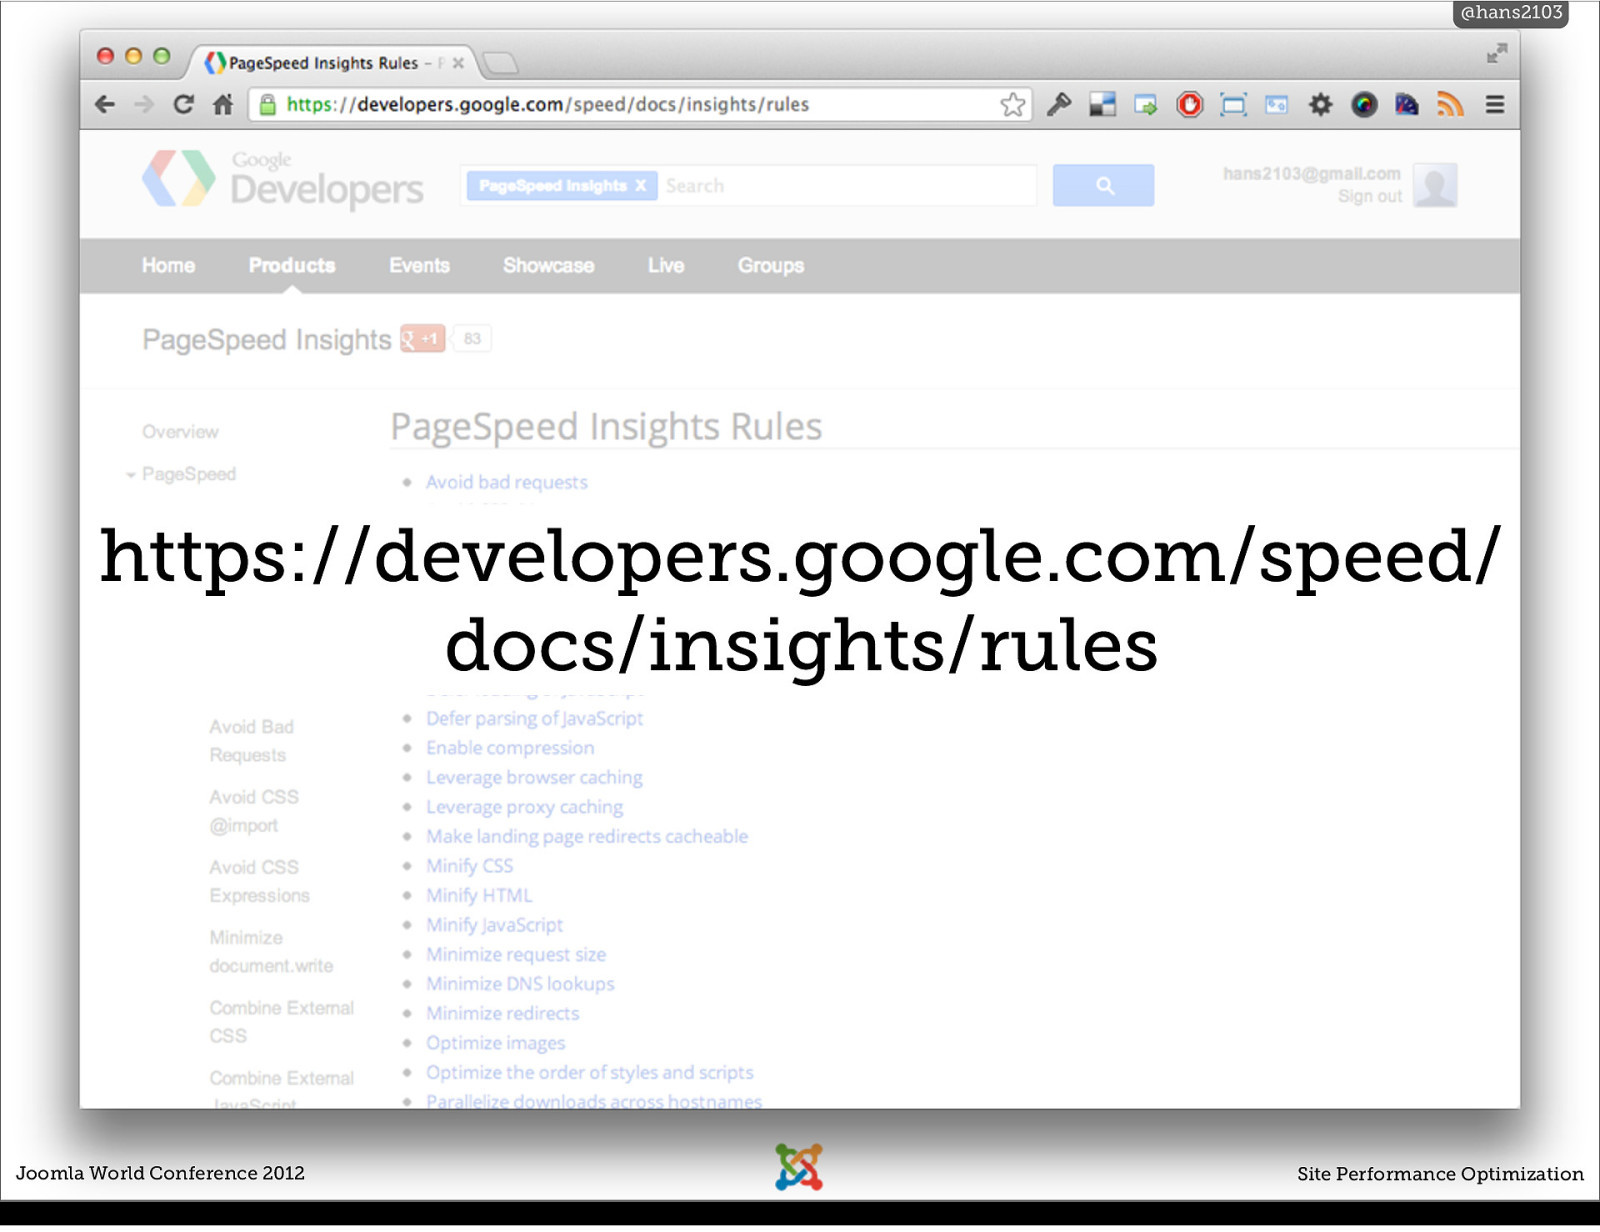1600x1232 pixels.
Task: Open the Live navigation item
Action: pyautogui.click(x=666, y=265)
